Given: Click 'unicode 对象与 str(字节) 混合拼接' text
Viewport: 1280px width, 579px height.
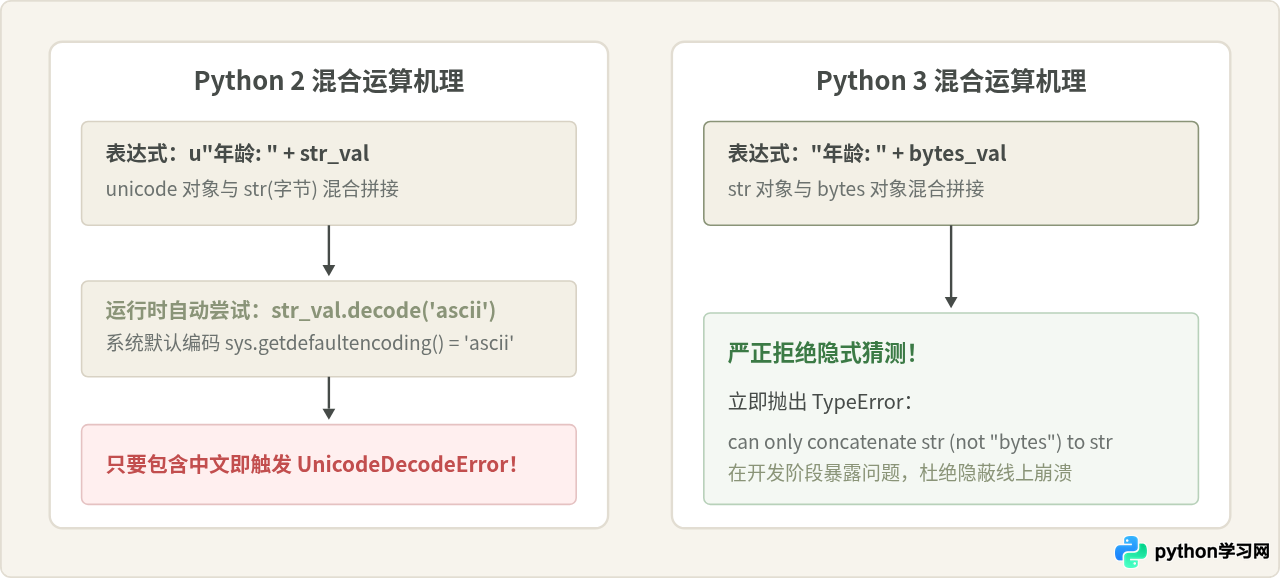Looking at the screenshot, I should pos(253,188).
